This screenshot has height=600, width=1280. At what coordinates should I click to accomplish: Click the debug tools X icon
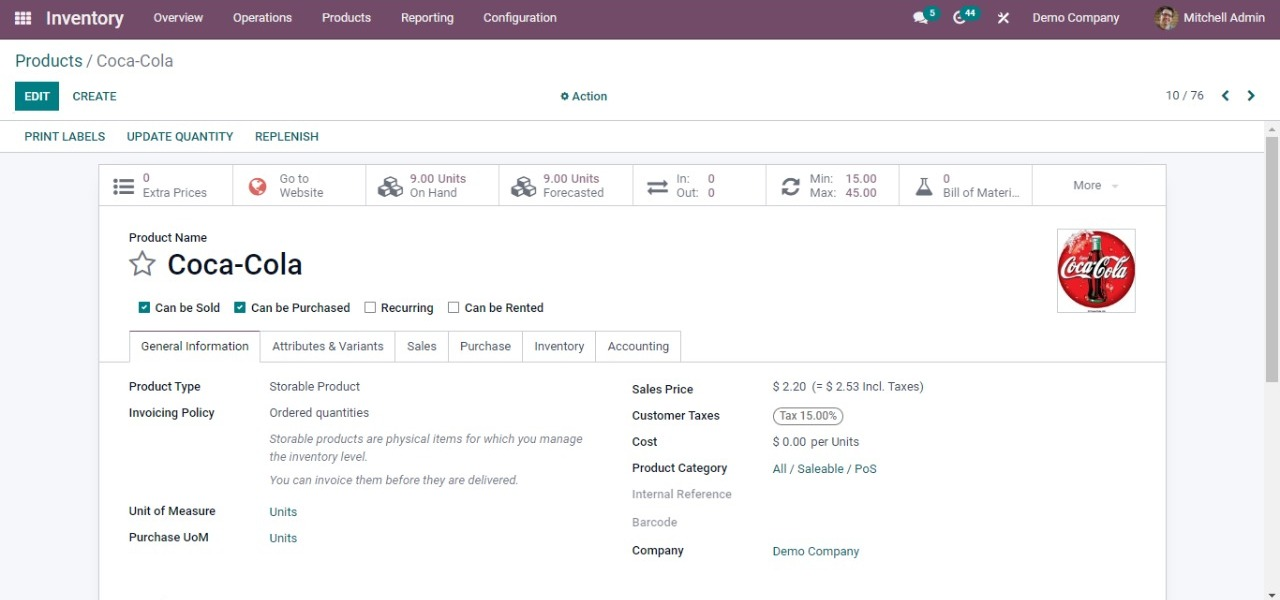(x=1004, y=18)
